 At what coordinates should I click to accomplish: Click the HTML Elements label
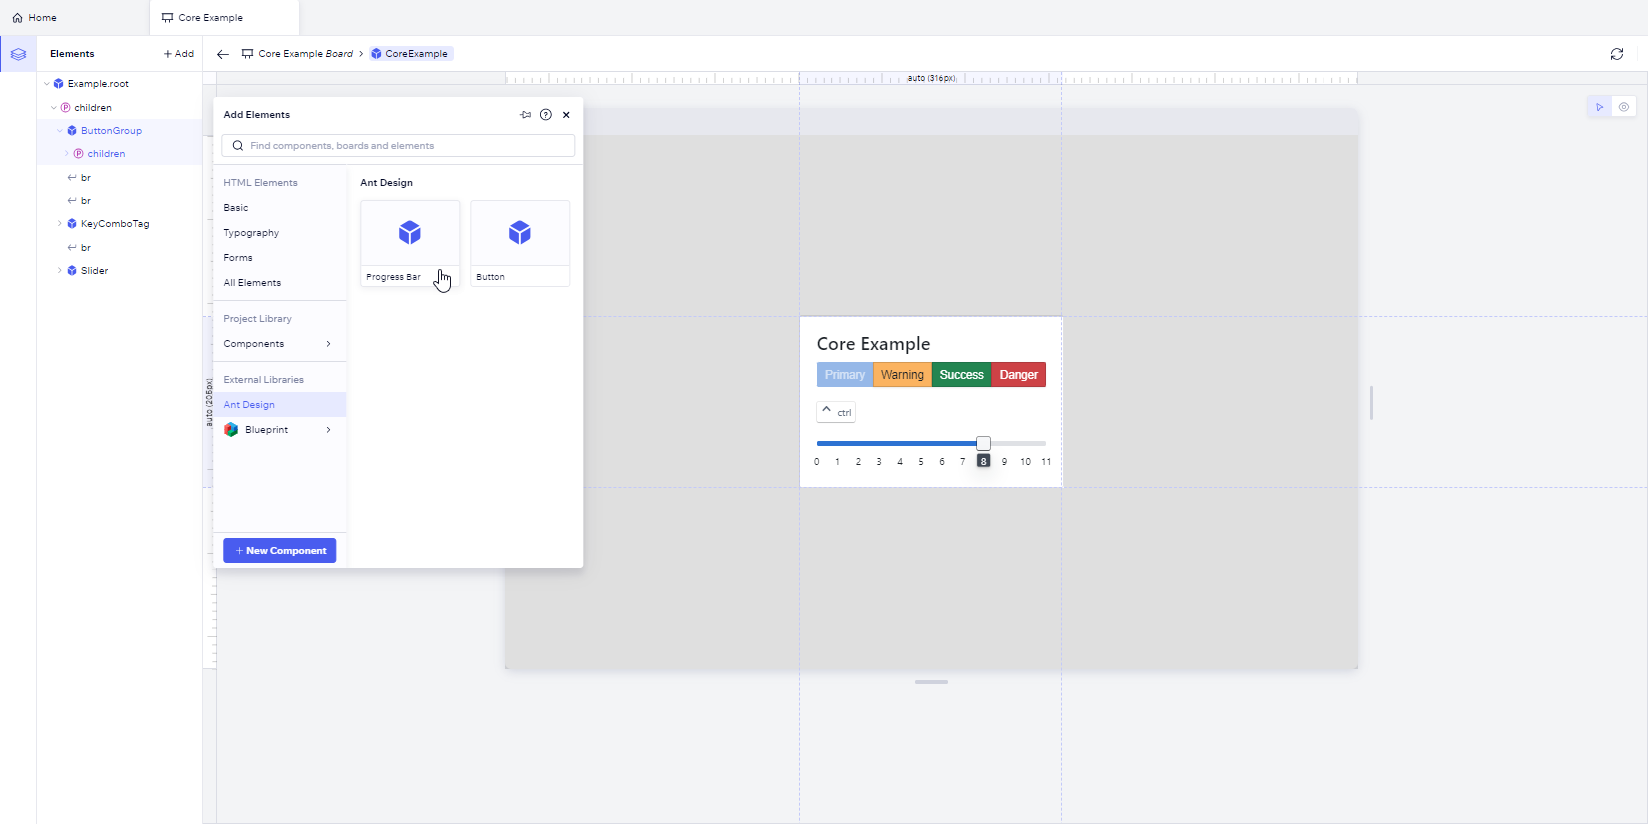pyautogui.click(x=261, y=183)
